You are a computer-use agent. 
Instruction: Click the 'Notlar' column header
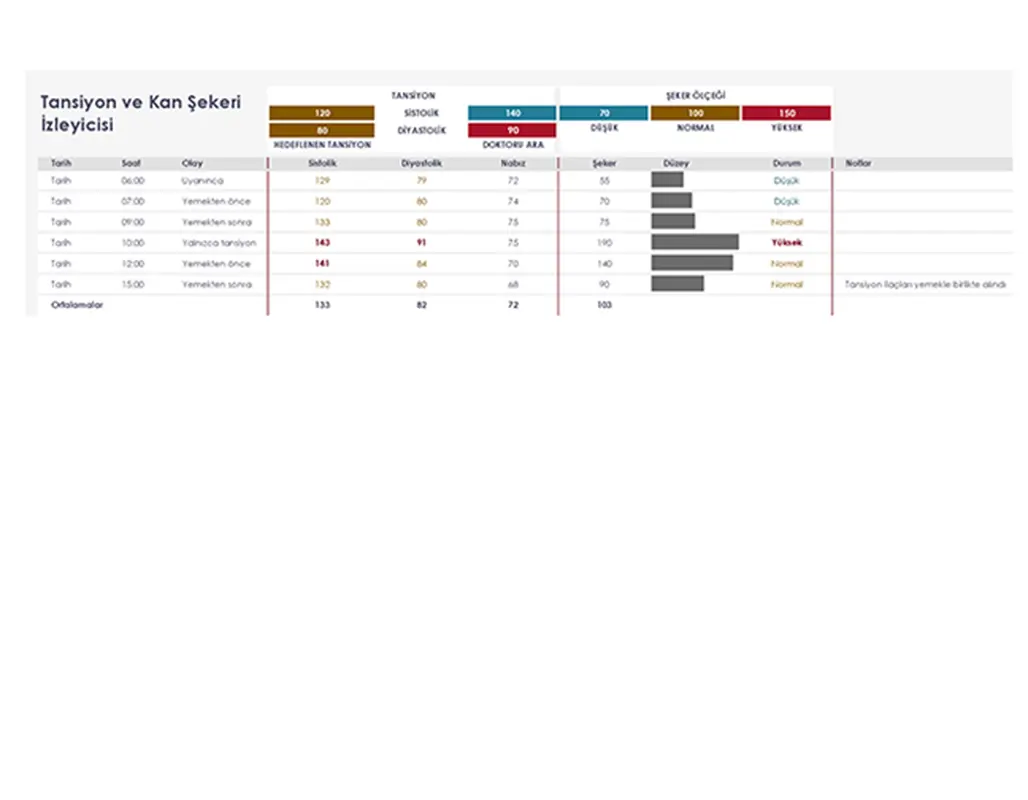tap(858, 163)
